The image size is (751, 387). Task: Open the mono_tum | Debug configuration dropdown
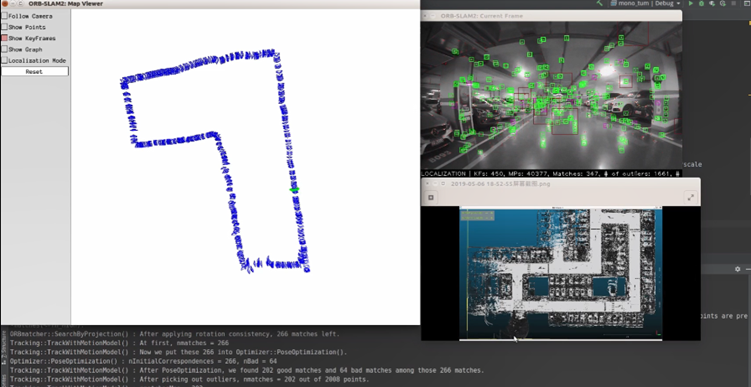tap(646, 3)
